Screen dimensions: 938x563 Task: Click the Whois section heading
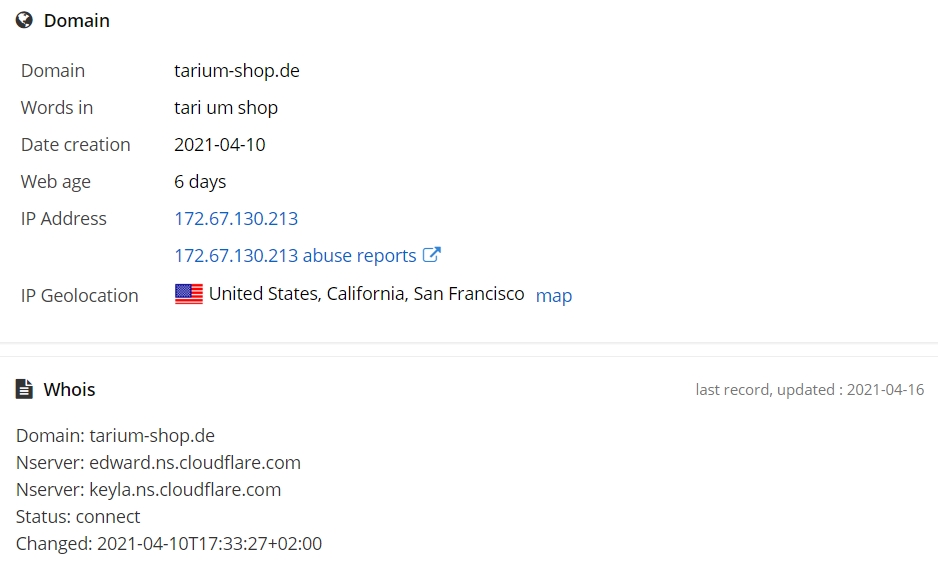[x=69, y=389]
